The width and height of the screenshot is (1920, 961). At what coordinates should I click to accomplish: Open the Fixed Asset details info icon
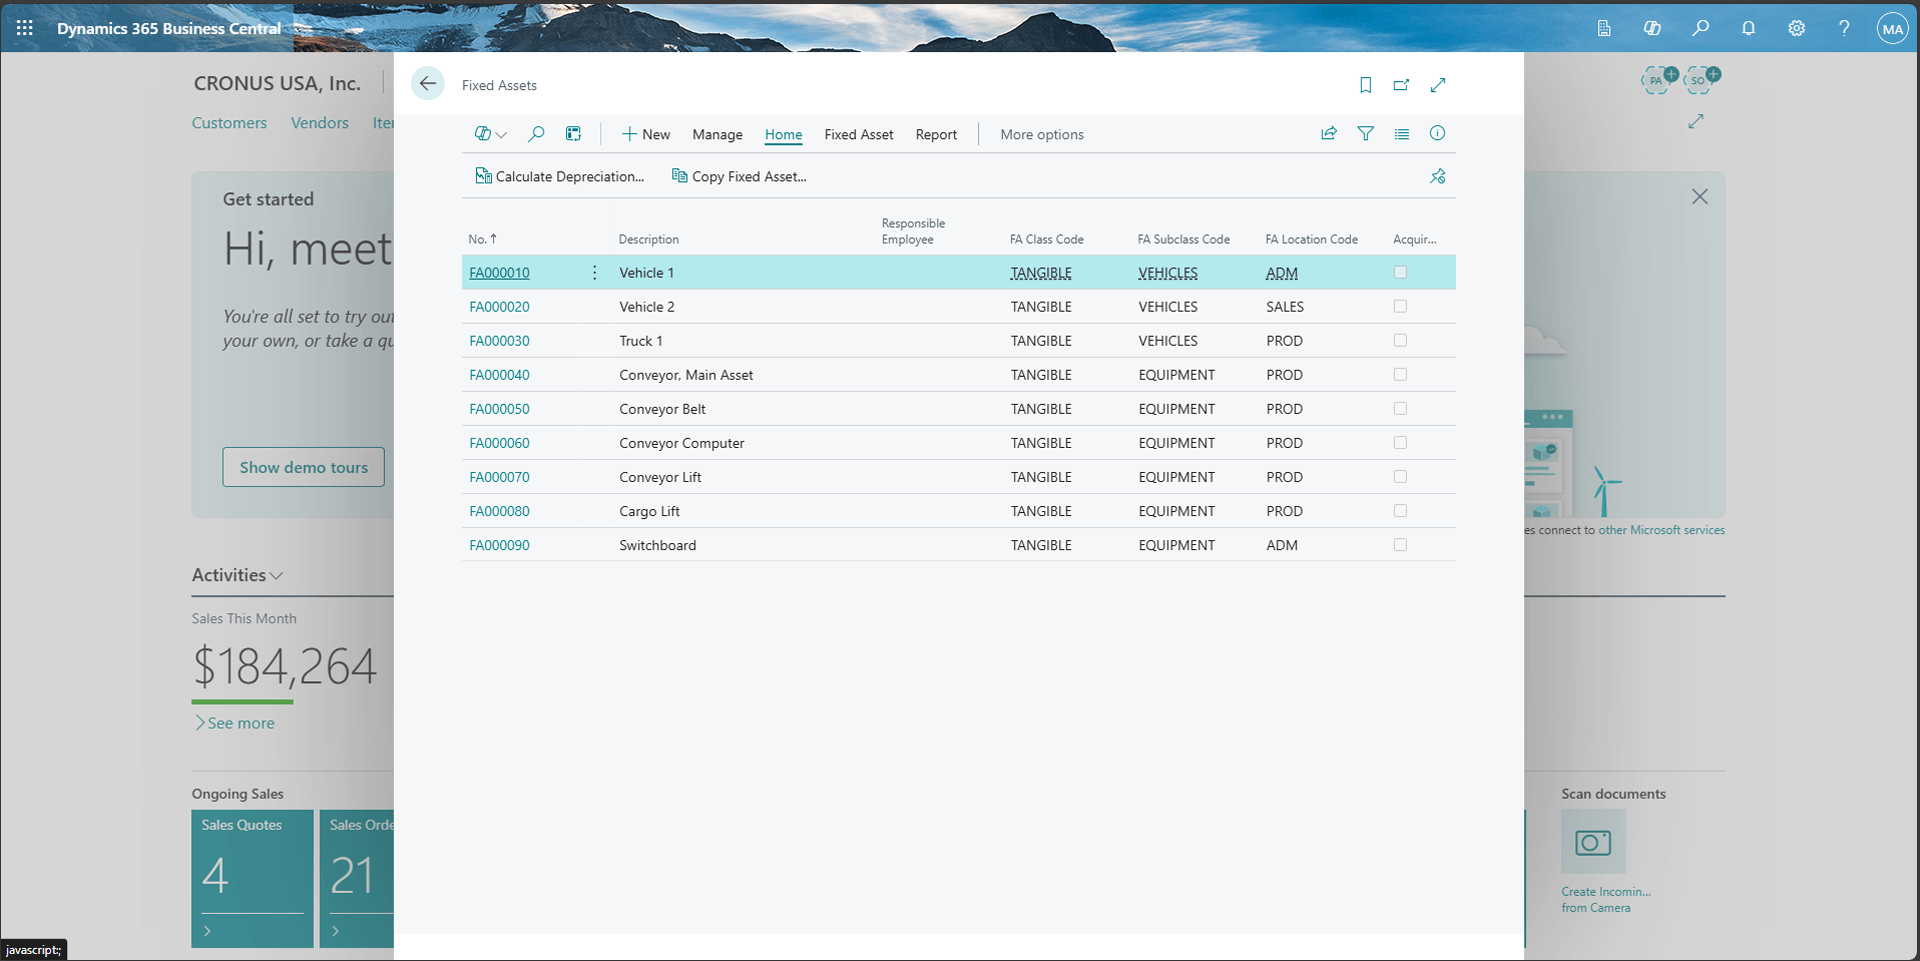click(x=1438, y=133)
